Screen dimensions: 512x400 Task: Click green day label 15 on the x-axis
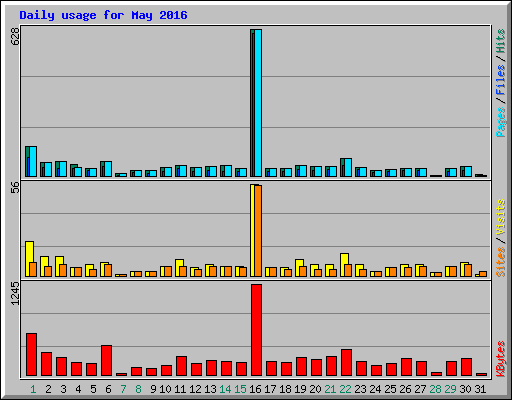(x=240, y=389)
